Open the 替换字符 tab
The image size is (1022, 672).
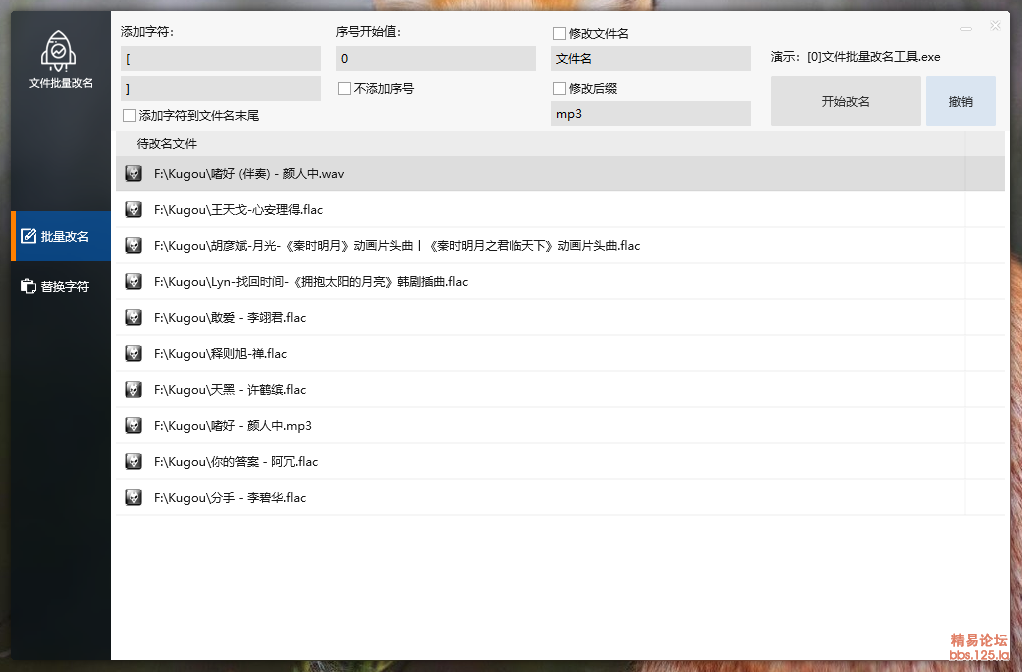coord(61,286)
